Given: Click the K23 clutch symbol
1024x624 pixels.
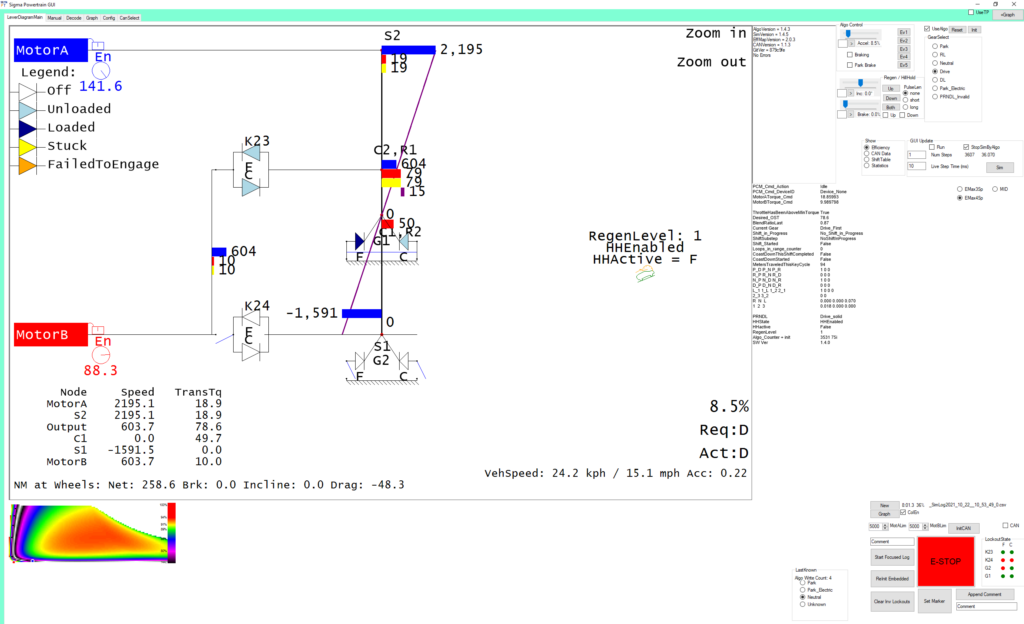Looking at the screenshot, I should tap(251, 170).
